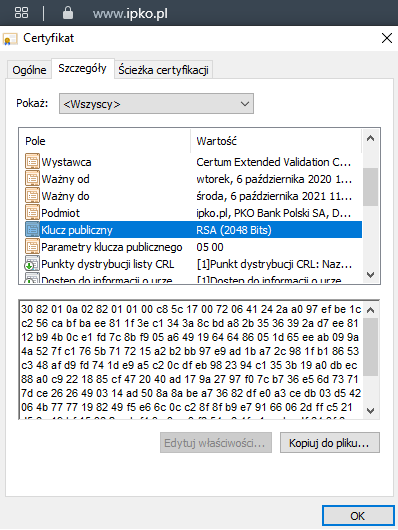Image resolution: width=398 pixels, height=530 pixels.
Task: Click the Parametry klucza publicznego icon
Action: point(32,246)
